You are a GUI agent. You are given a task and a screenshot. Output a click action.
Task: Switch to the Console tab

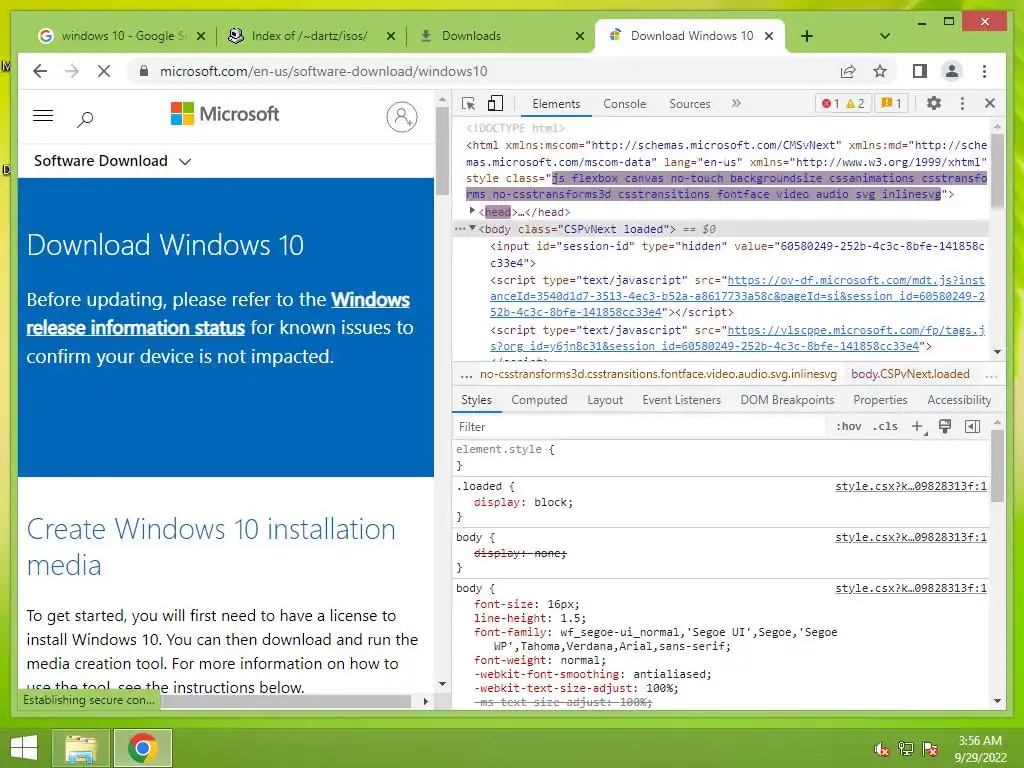[624, 104]
